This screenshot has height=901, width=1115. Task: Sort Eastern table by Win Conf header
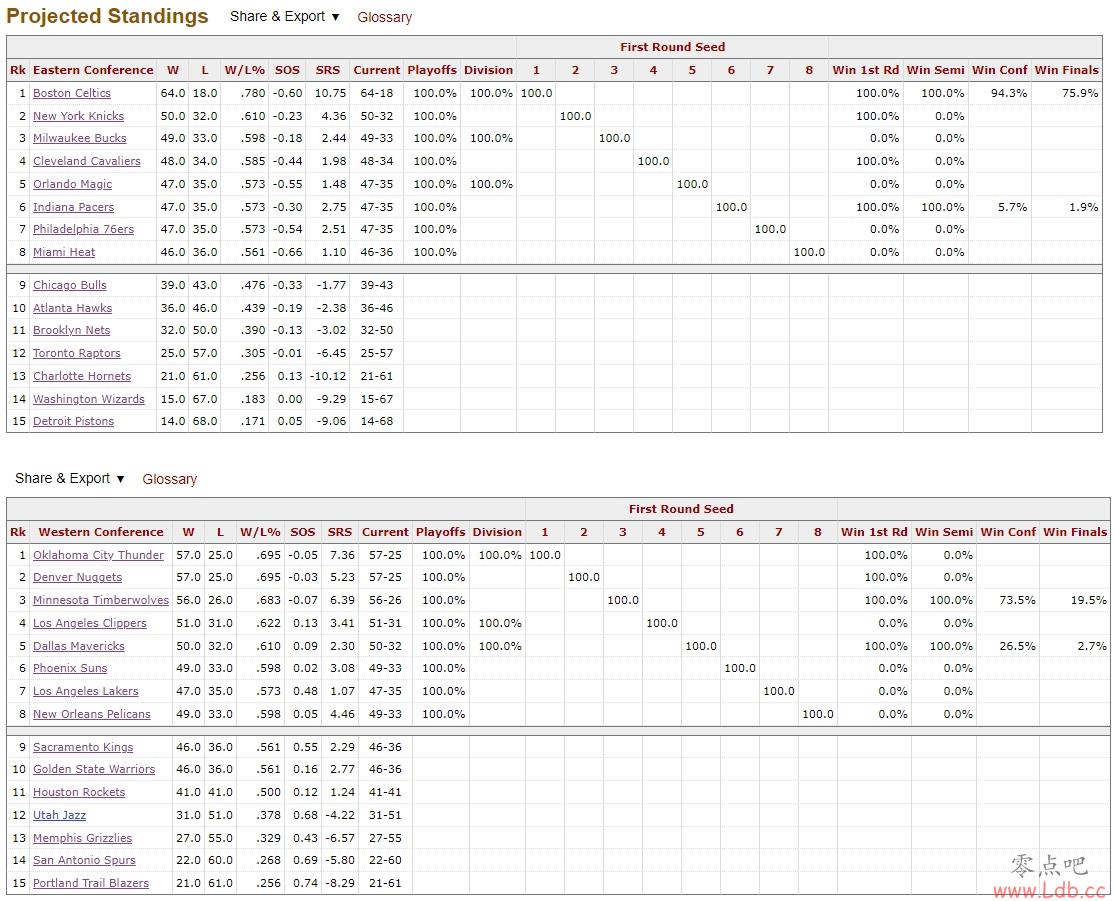click(x=1000, y=70)
